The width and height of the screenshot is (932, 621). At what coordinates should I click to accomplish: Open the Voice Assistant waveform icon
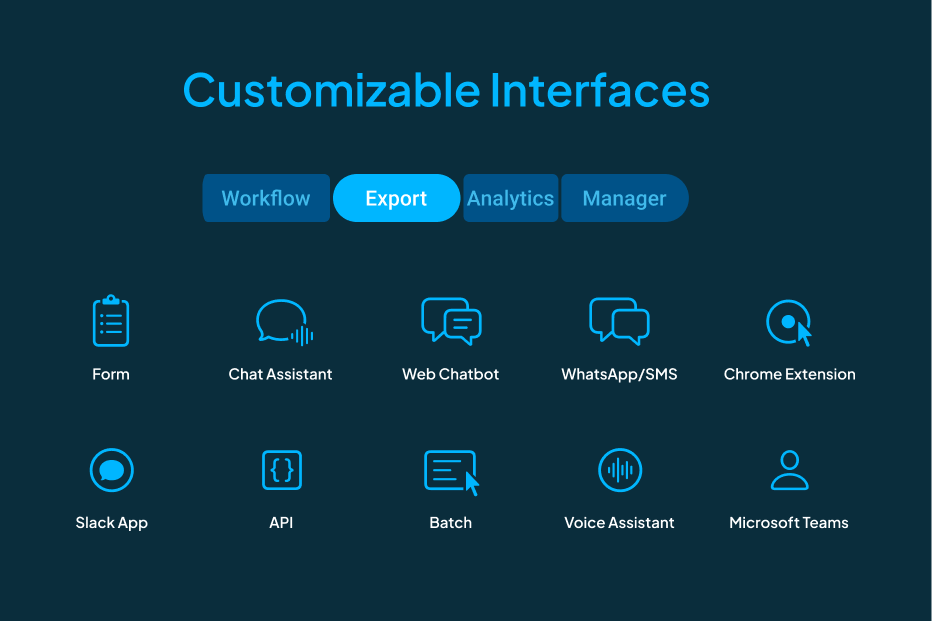click(x=619, y=470)
